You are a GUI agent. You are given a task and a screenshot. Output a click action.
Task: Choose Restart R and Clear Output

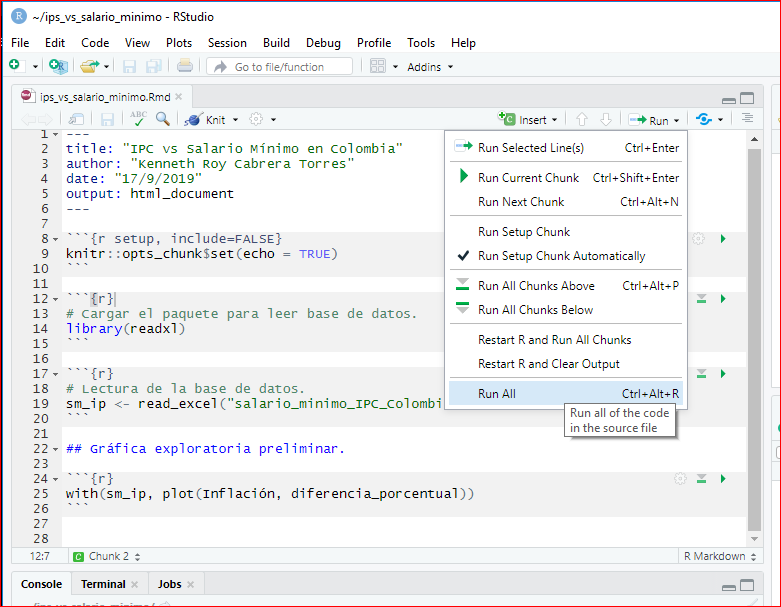pyautogui.click(x=566, y=364)
